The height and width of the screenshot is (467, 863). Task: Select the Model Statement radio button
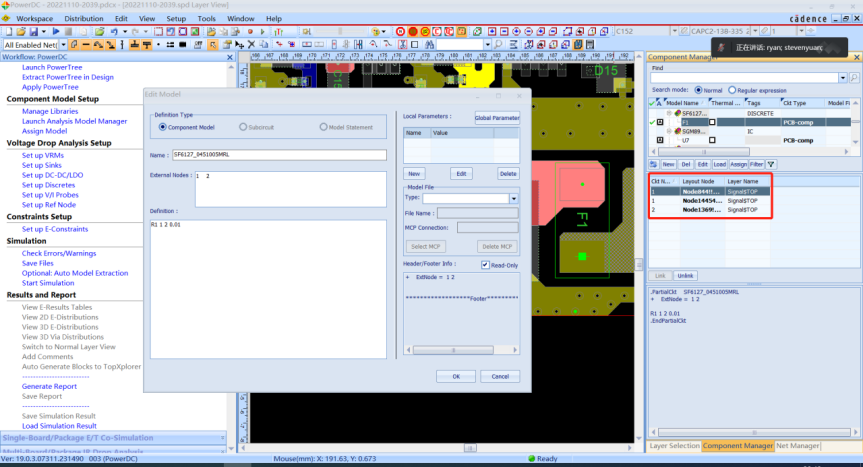pyautogui.click(x=323, y=127)
